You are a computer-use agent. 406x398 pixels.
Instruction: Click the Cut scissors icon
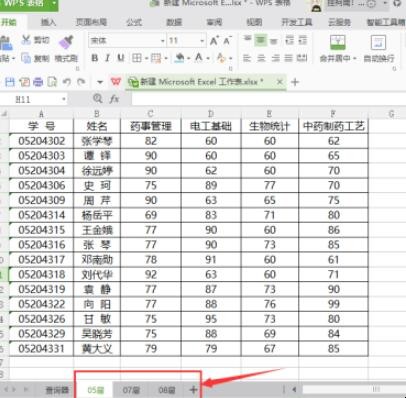26,40
